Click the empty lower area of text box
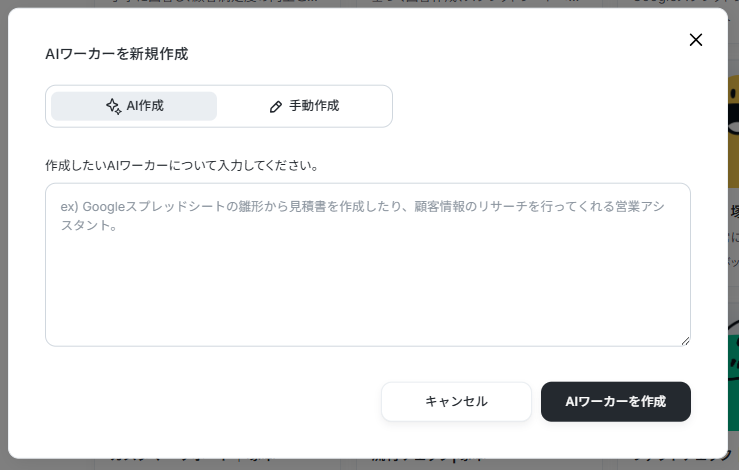The height and width of the screenshot is (470, 739). pyautogui.click(x=367, y=300)
